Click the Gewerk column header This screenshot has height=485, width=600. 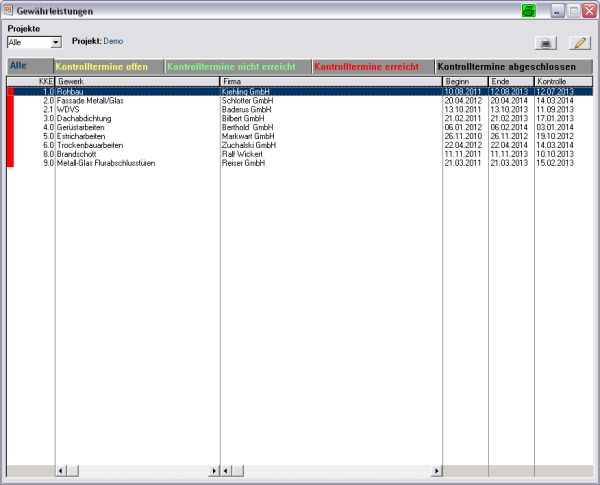(x=137, y=80)
